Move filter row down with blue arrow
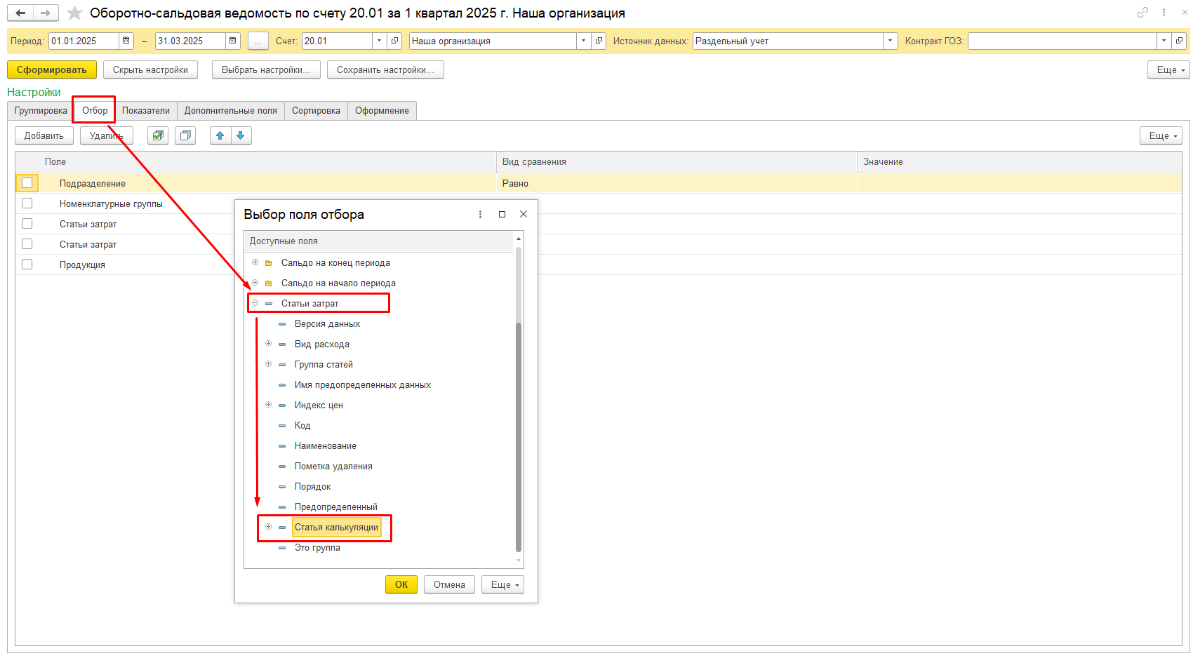Viewport: 1200px width, 658px height. [240, 136]
